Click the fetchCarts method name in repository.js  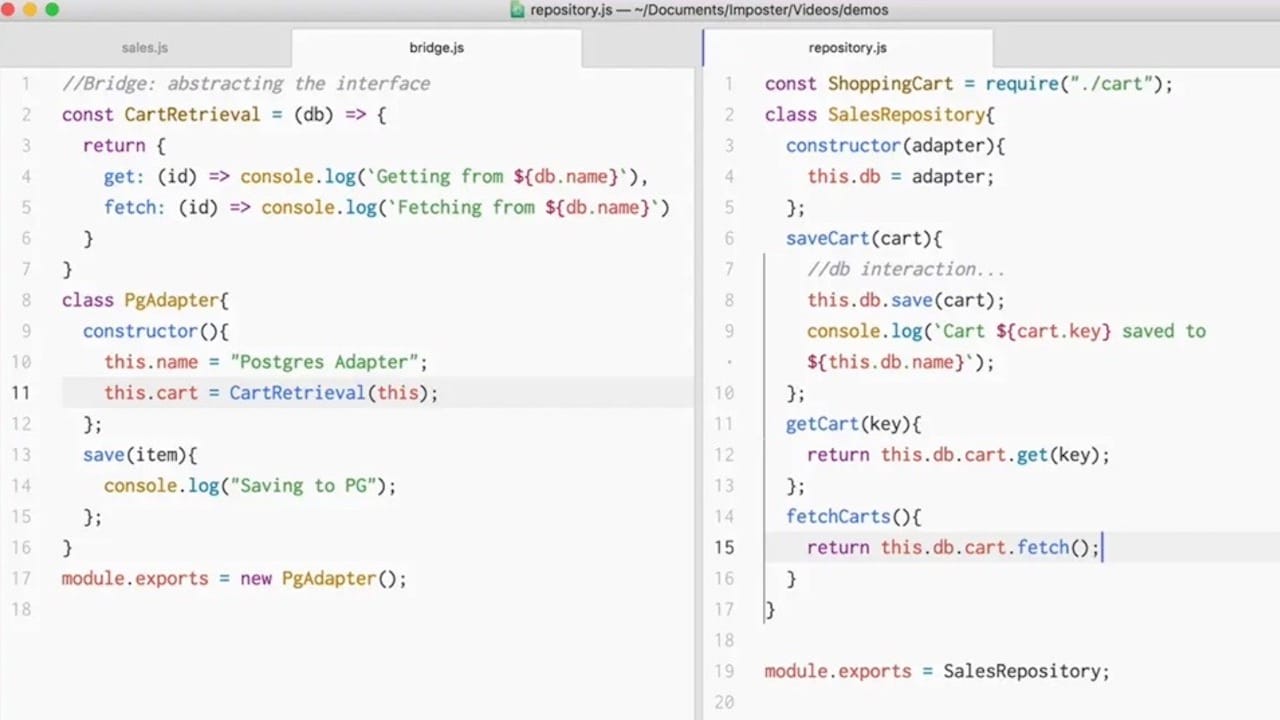tap(838, 516)
